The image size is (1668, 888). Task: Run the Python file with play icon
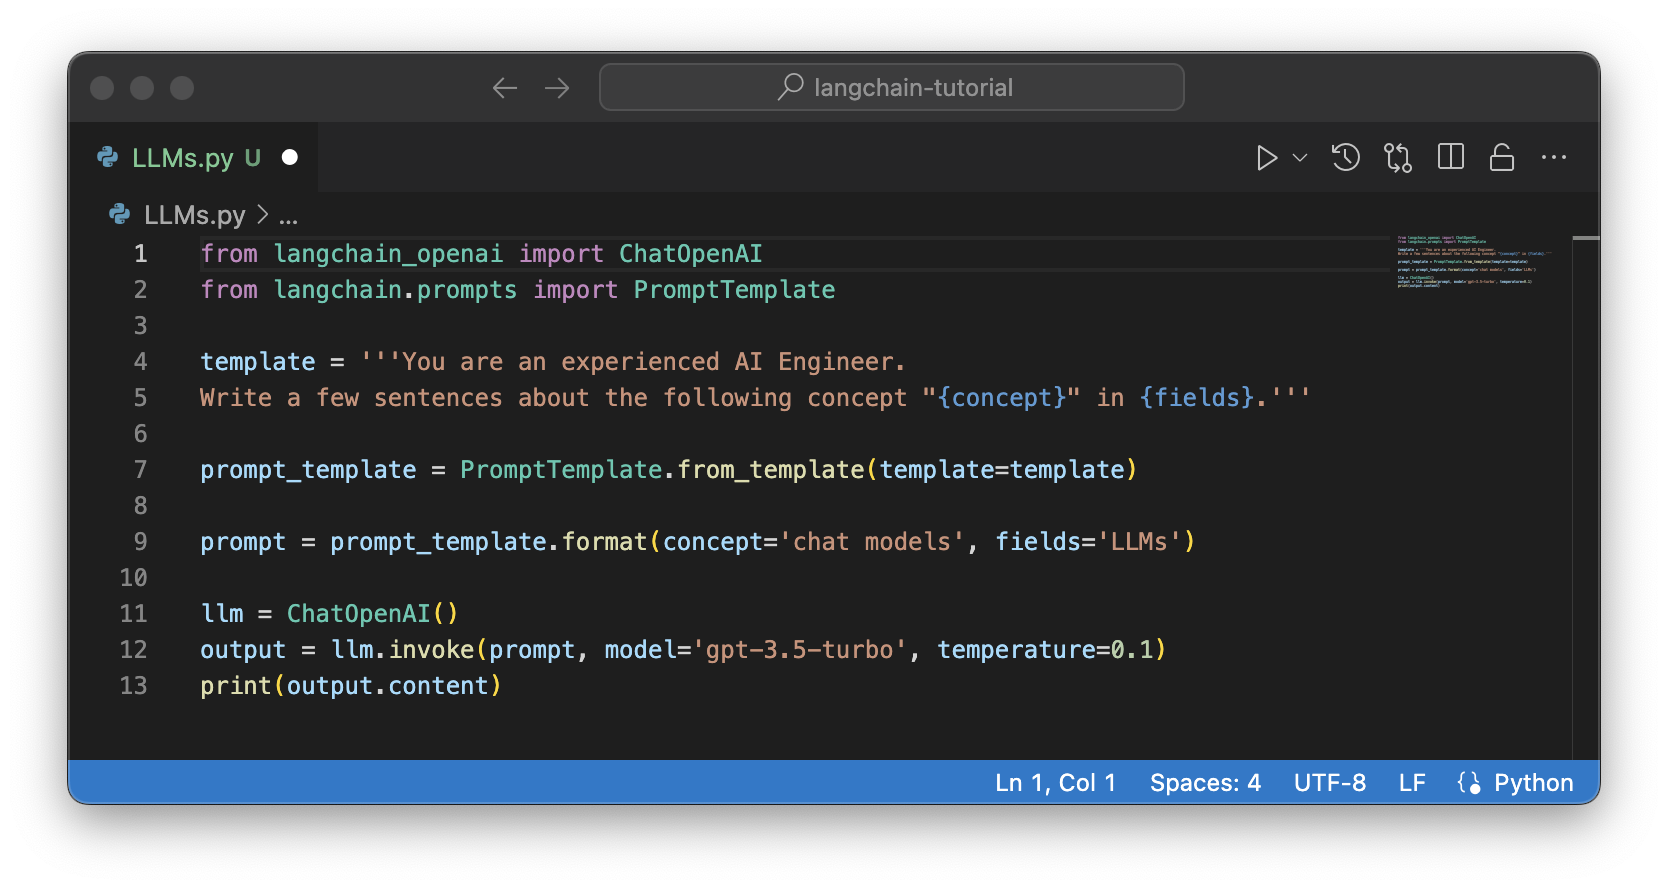point(1266,158)
